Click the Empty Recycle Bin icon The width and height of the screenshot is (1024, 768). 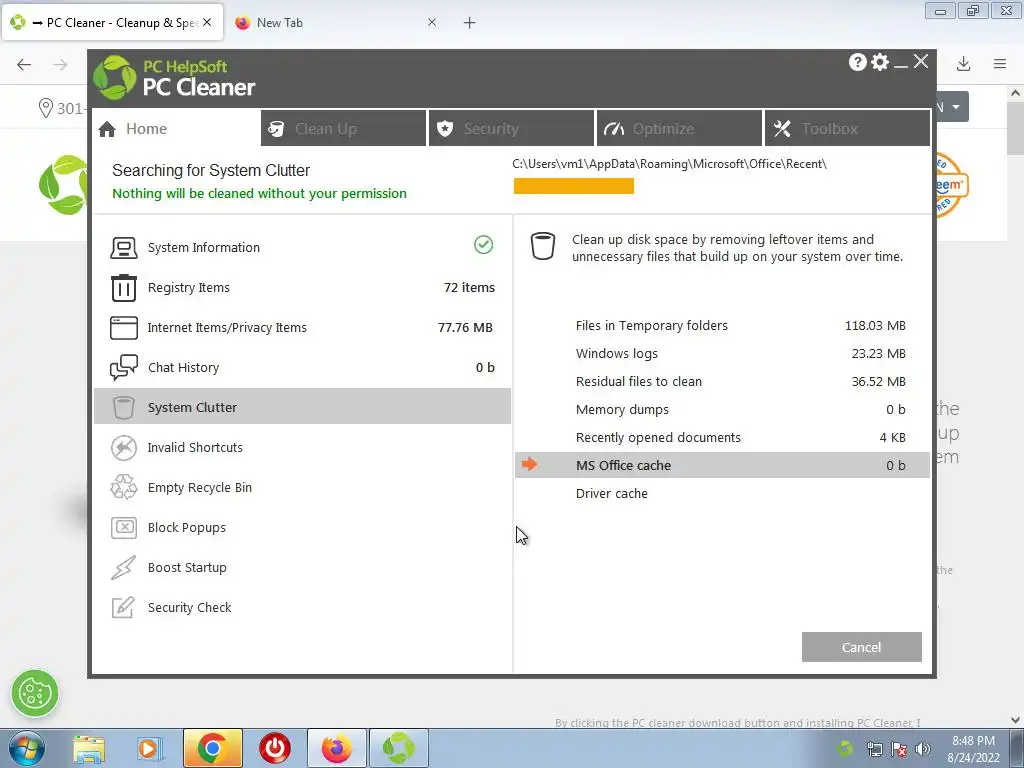tap(123, 487)
